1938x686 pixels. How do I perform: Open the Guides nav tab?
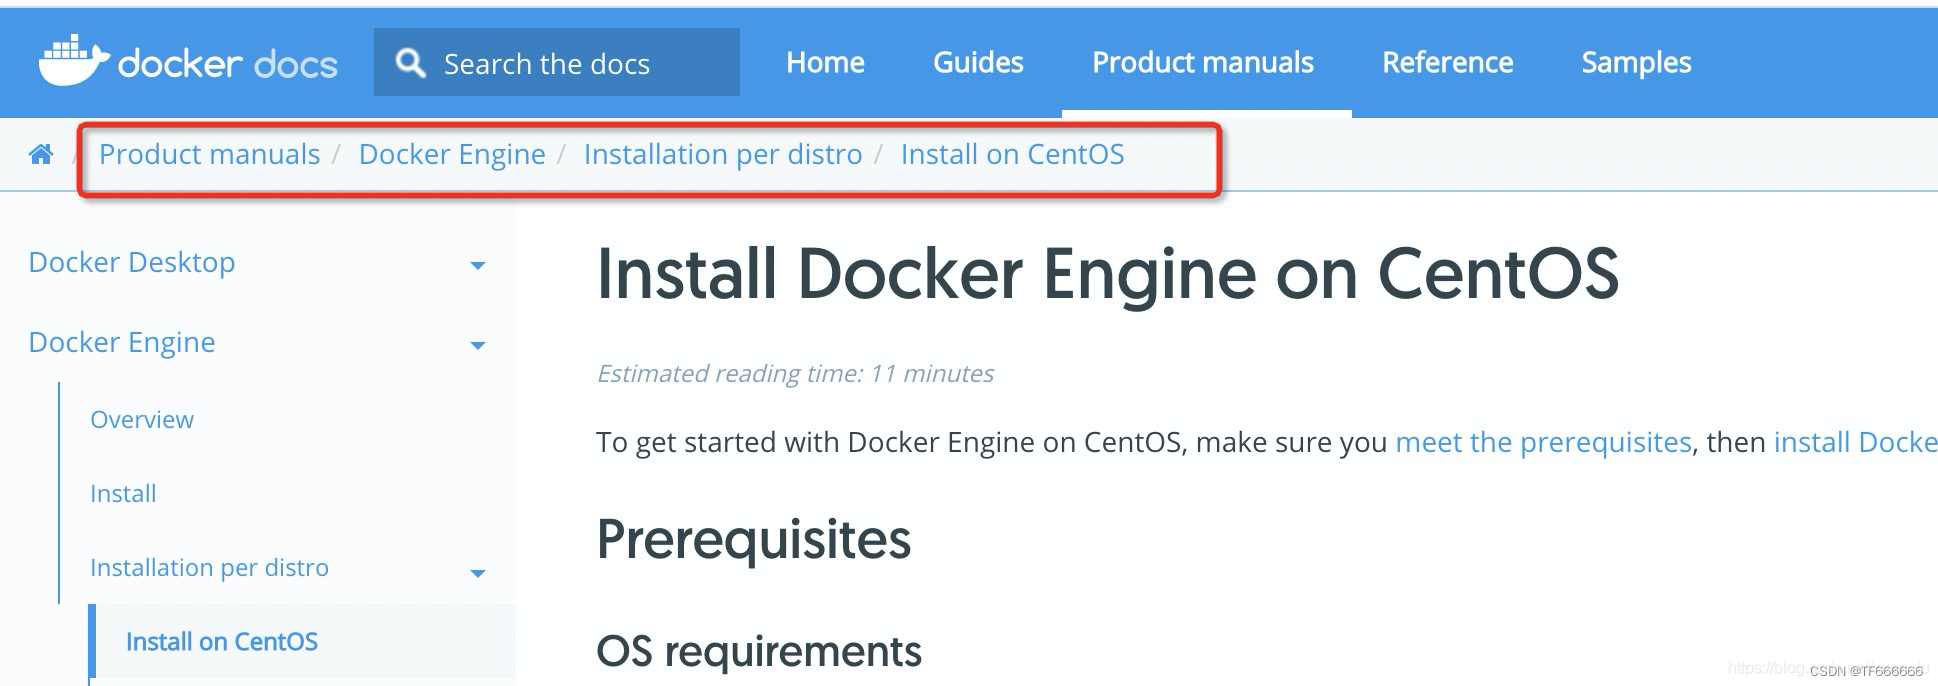[978, 62]
